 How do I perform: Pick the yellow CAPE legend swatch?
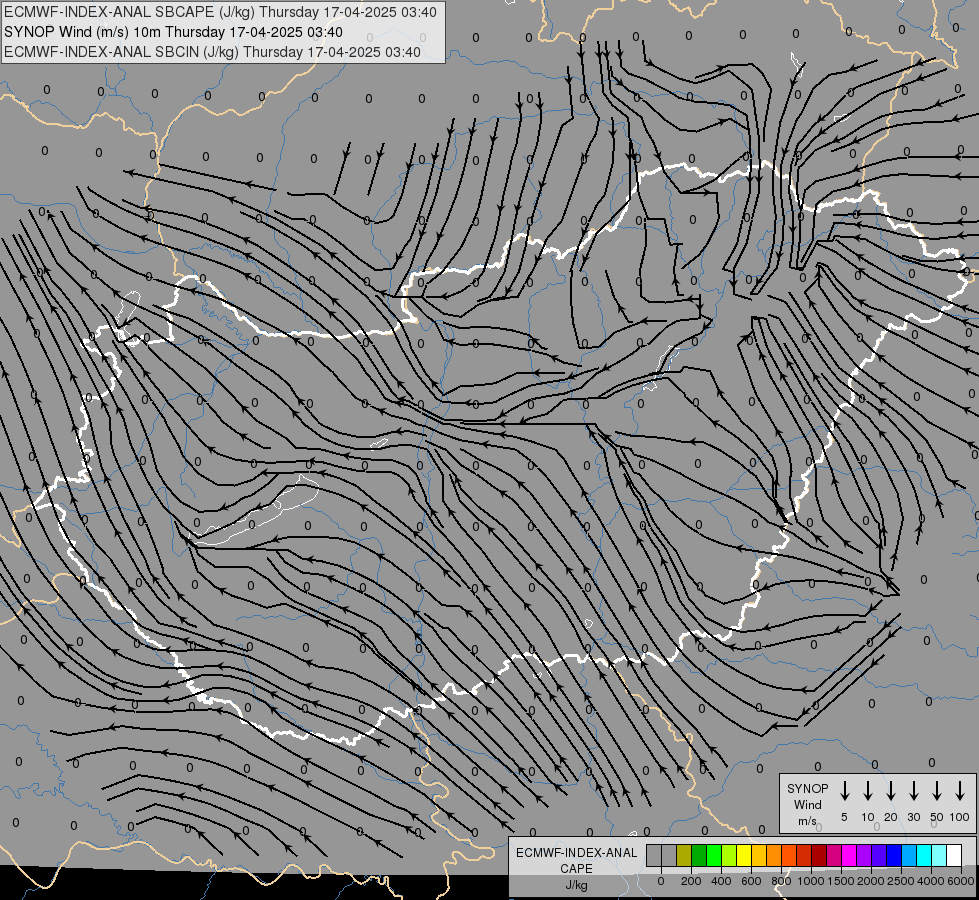(744, 855)
